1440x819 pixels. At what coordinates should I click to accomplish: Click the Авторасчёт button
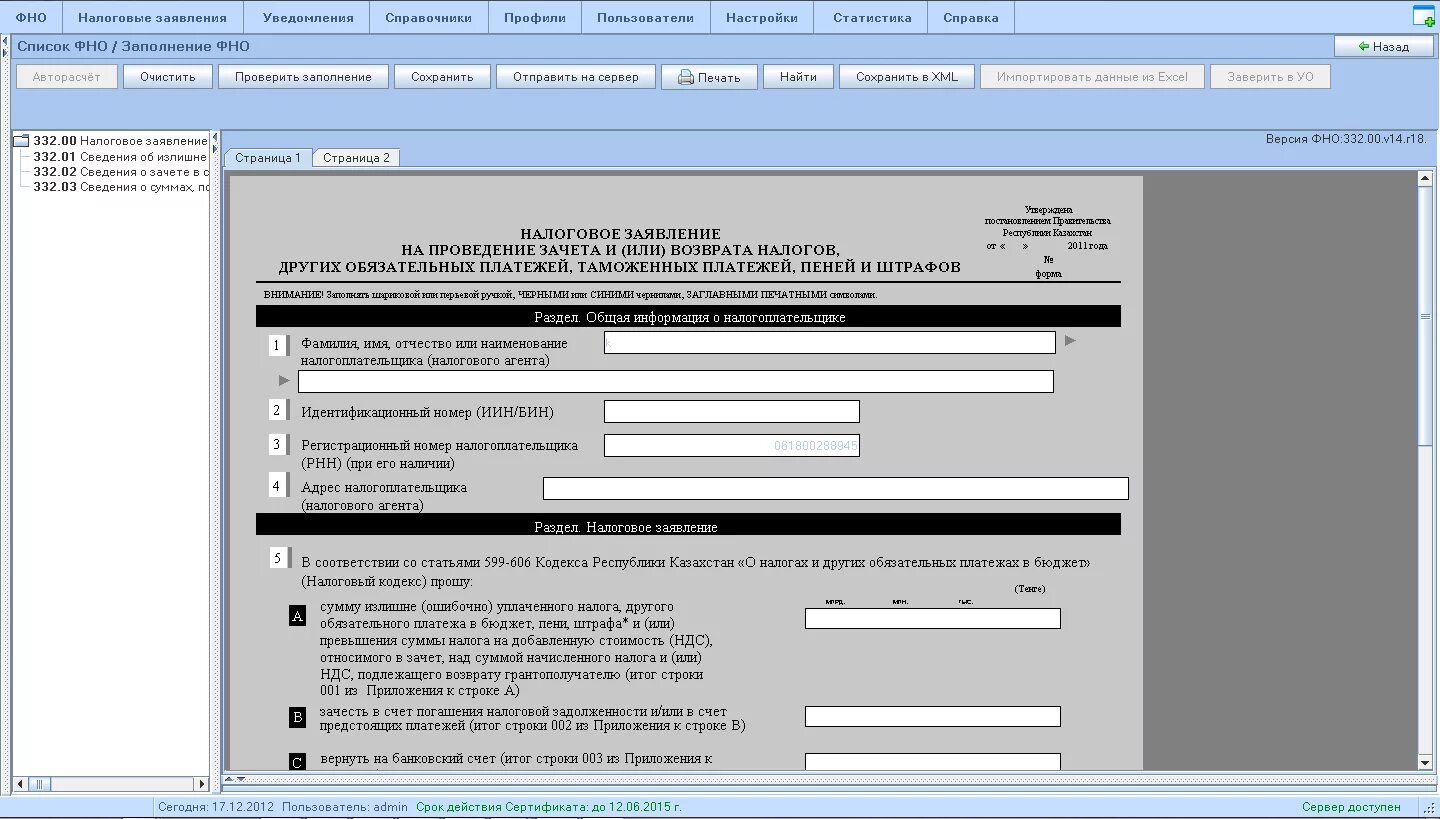67,77
